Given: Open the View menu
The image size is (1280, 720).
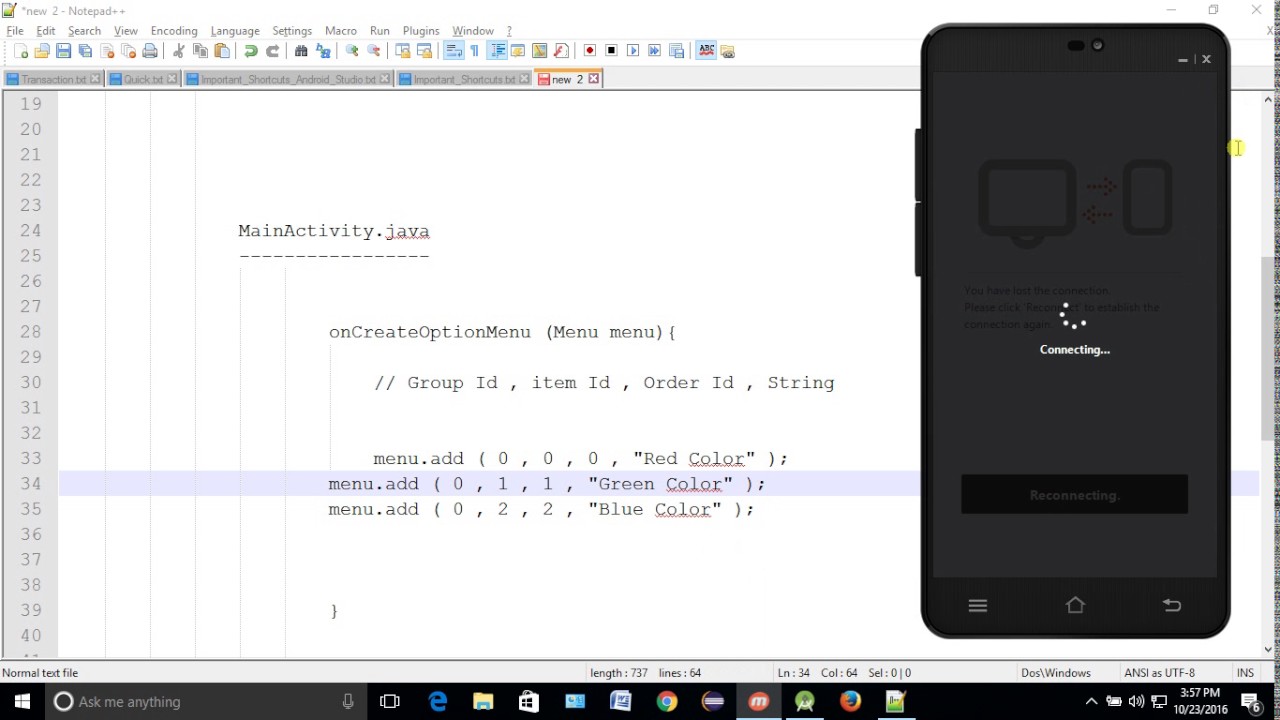Looking at the screenshot, I should pyautogui.click(x=125, y=31).
